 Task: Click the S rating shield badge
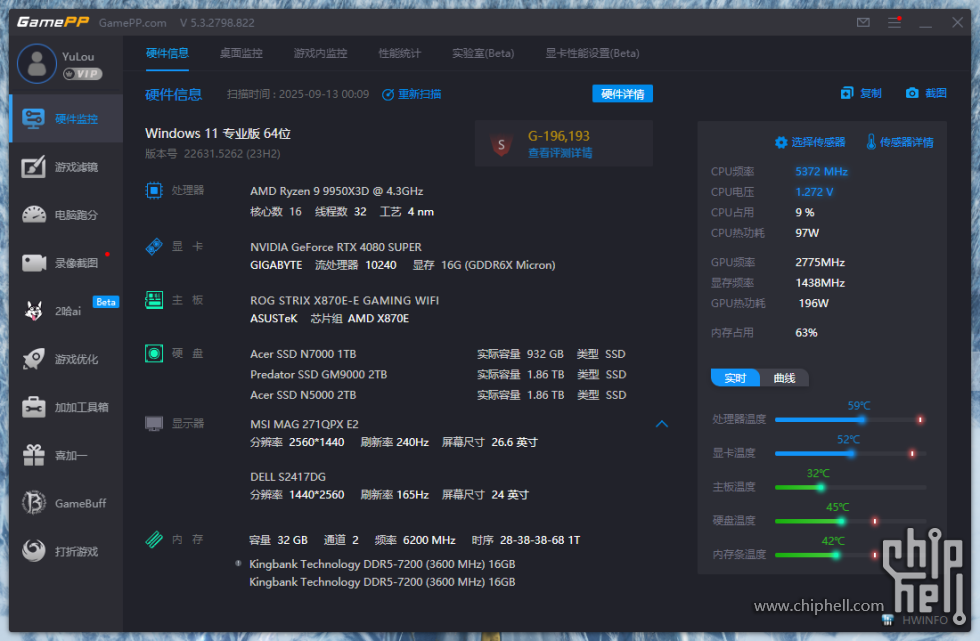click(501, 144)
